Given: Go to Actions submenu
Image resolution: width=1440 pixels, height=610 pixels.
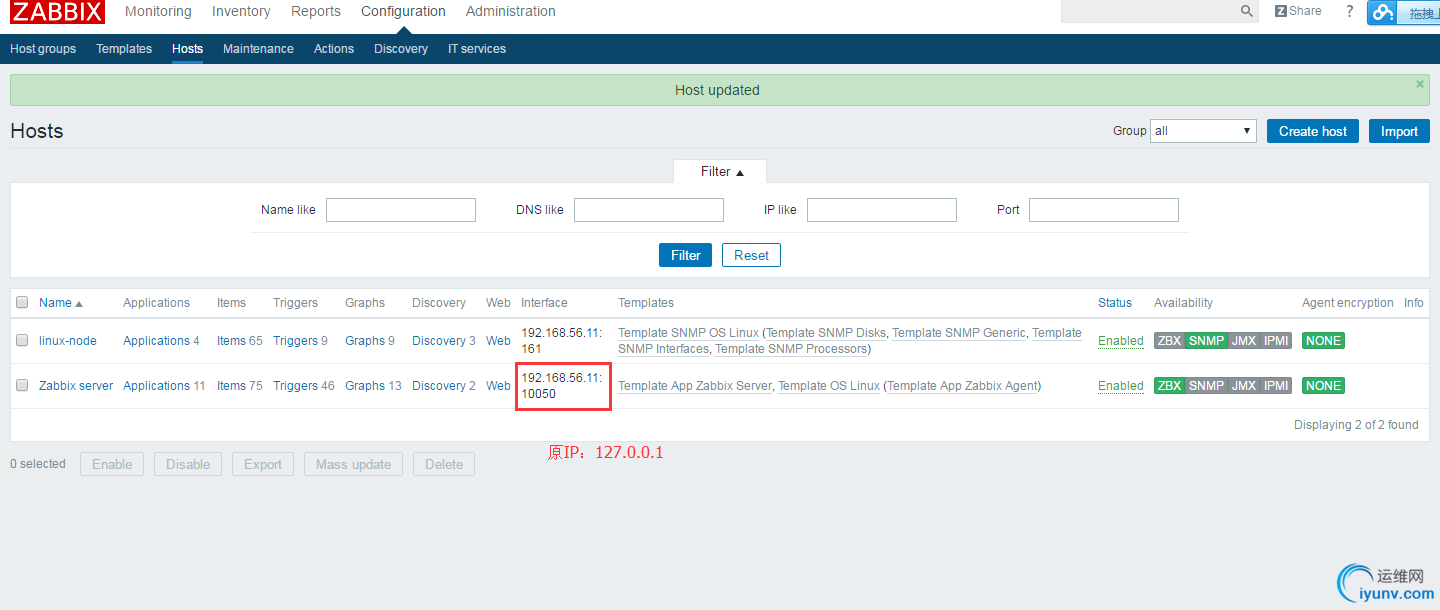Looking at the screenshot, I should (x=334, y=49).
